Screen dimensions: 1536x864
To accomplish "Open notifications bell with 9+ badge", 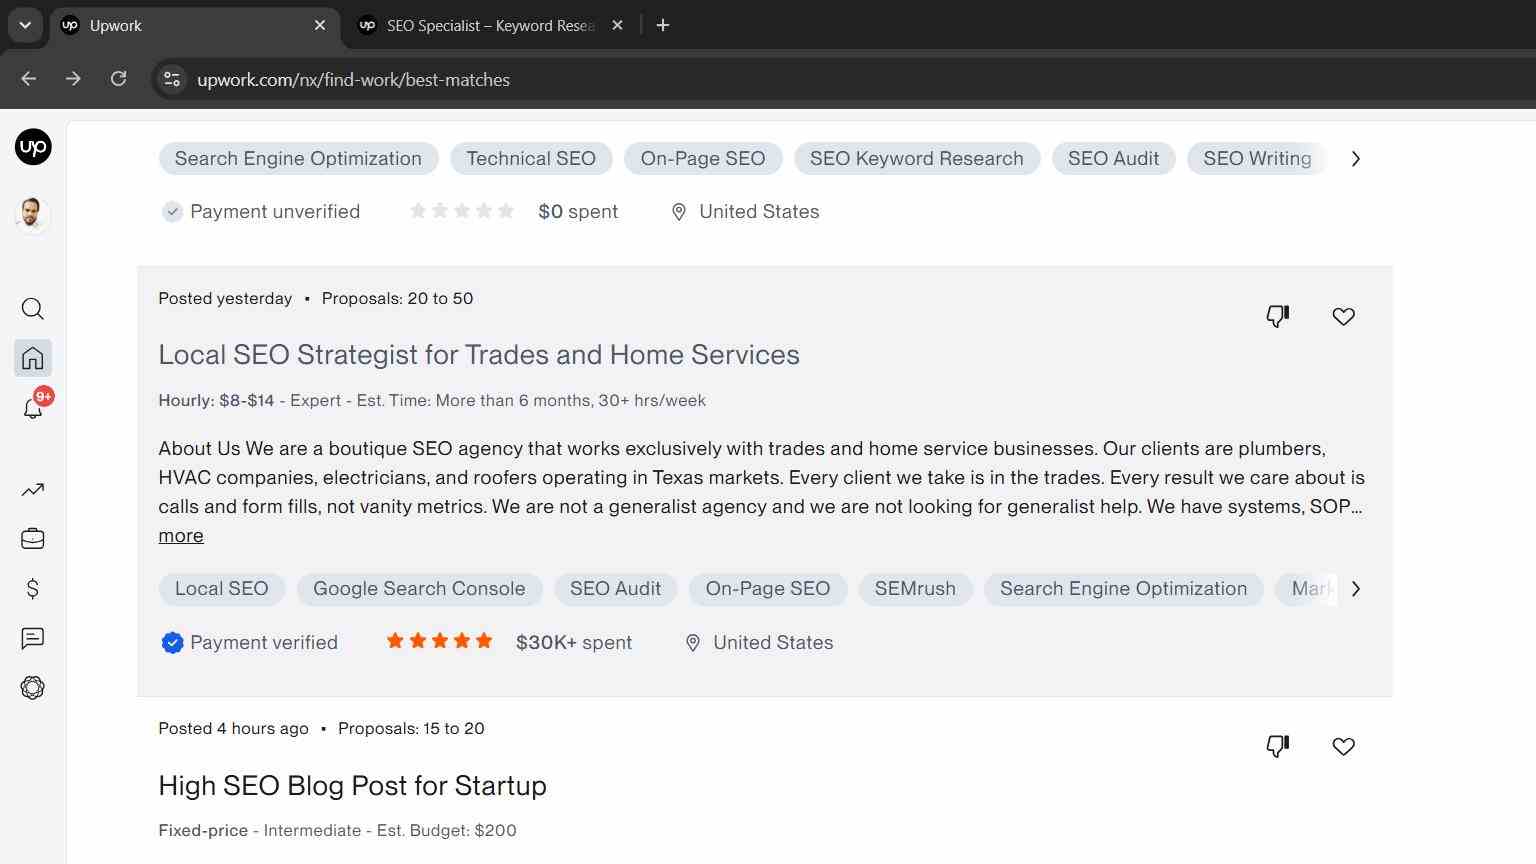I will point(33,406).
